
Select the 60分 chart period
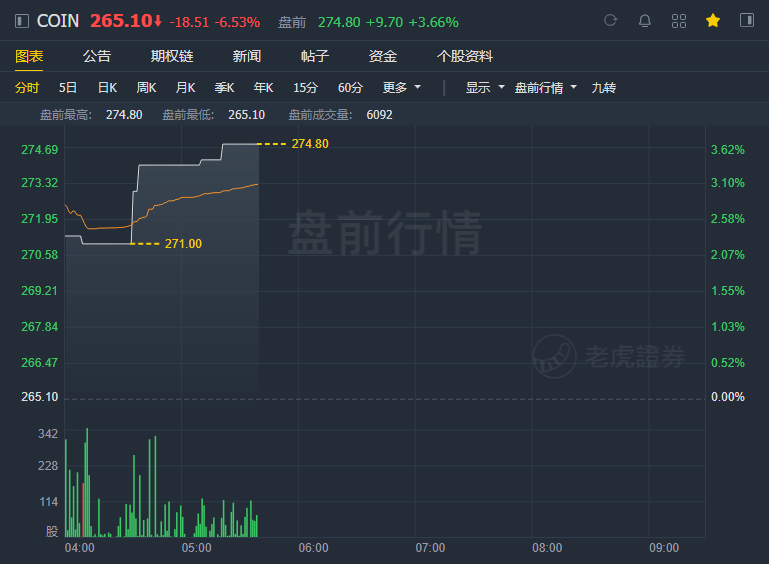(350, 88)
